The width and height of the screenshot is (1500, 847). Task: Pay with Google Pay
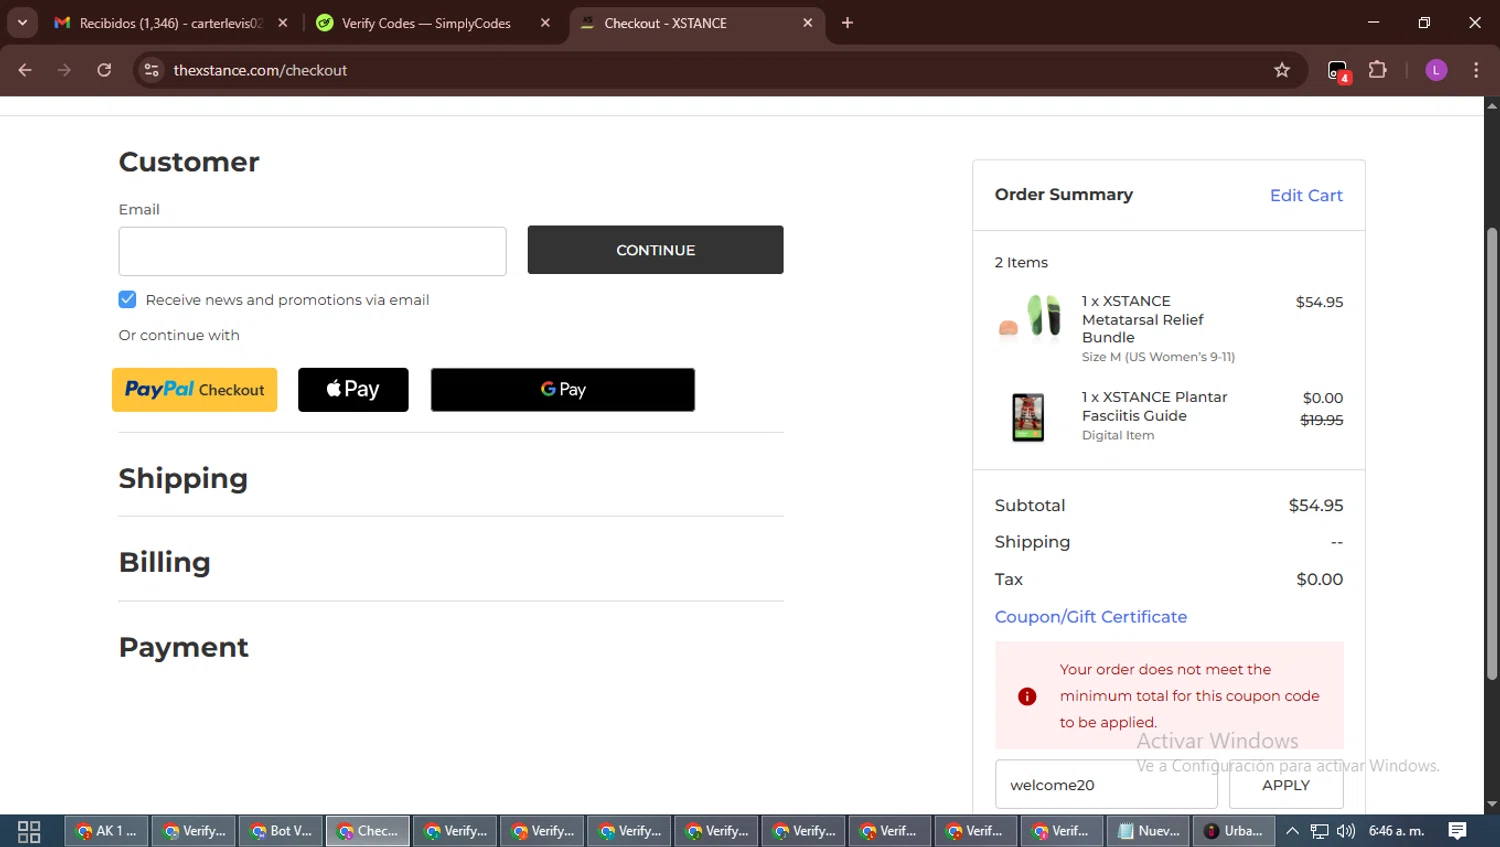pos(563,390)
